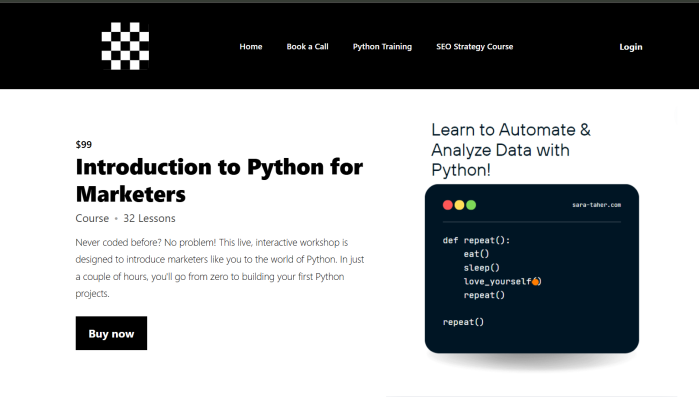Click the Login link
The width and height of the screenshot is (699, 399).
(x=630, y=47)
